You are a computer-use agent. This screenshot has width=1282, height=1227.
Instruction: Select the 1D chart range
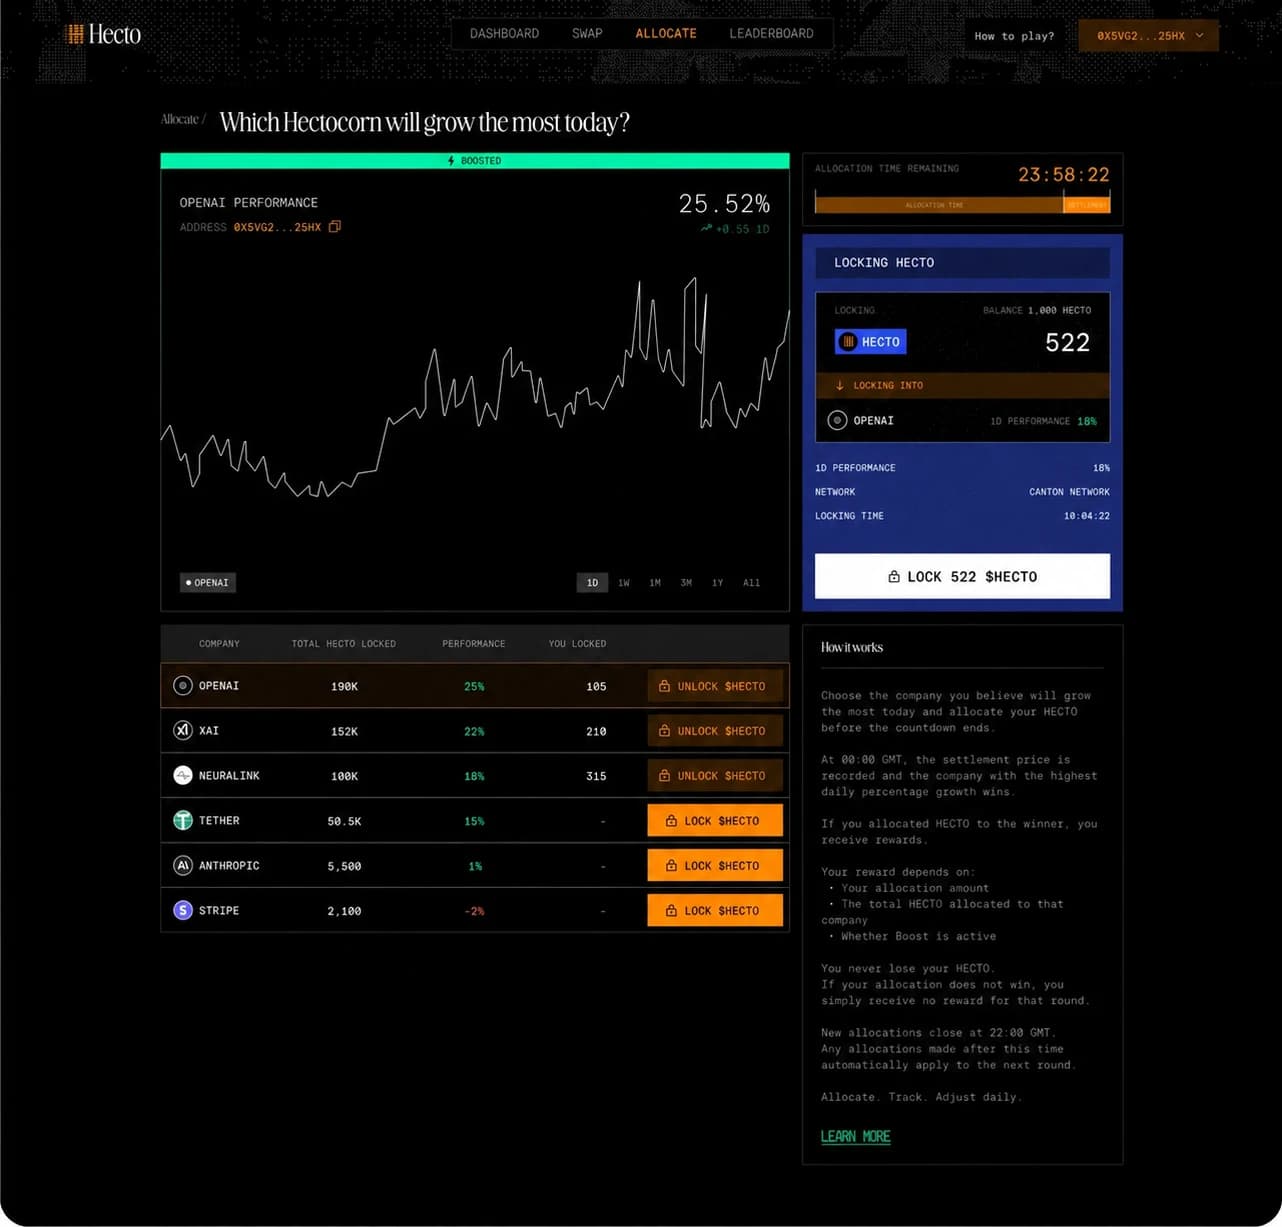click(x=592, y=583)
